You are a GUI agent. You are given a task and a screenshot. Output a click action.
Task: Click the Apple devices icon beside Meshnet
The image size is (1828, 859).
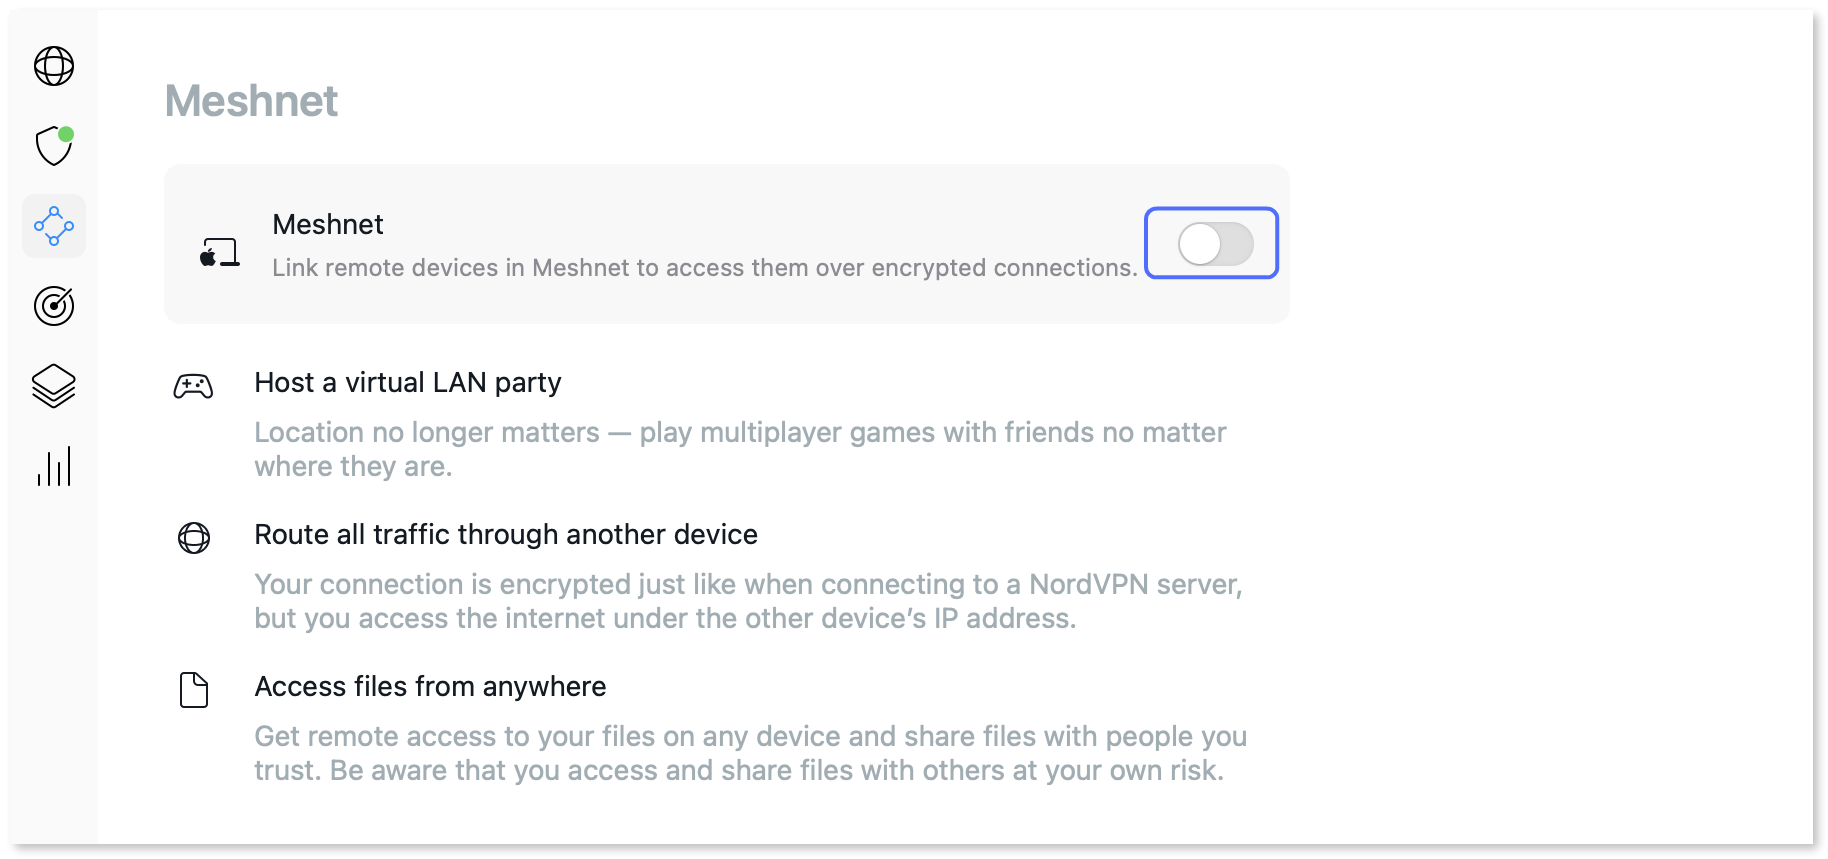click(218, 252)
